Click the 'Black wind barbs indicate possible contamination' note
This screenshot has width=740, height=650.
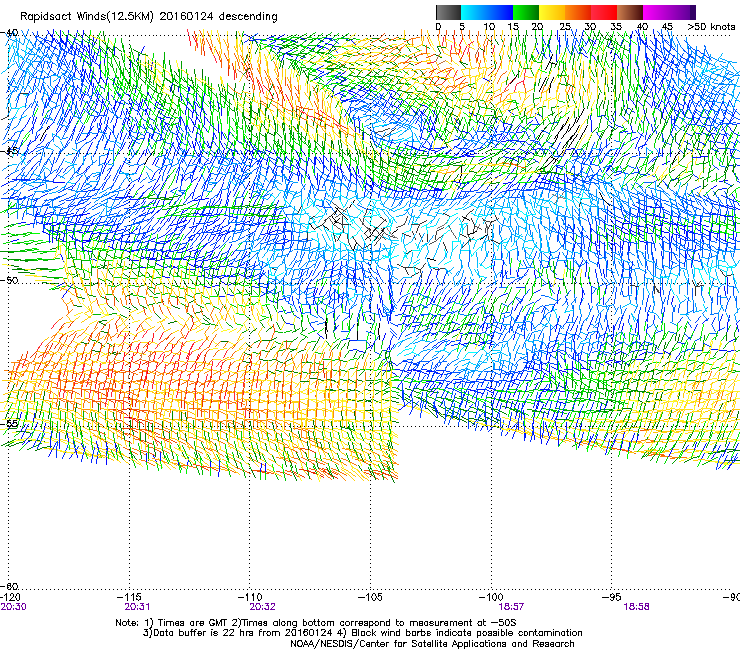[x=462, y=633]
